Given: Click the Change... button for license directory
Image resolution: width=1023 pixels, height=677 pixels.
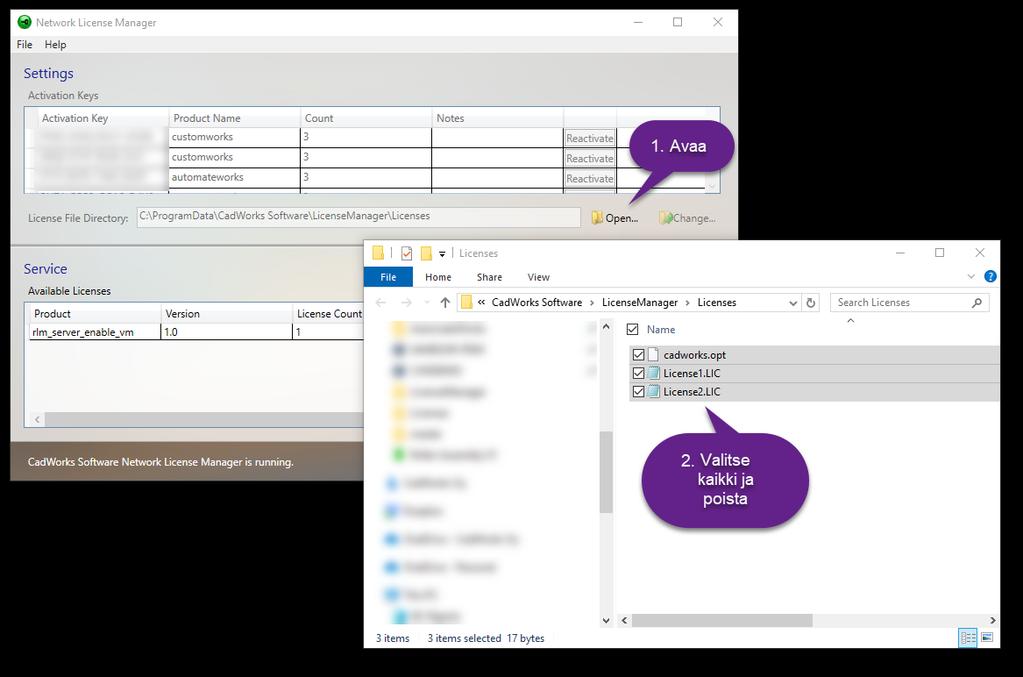Looking at the screenshot, I should tap(687, 218).
